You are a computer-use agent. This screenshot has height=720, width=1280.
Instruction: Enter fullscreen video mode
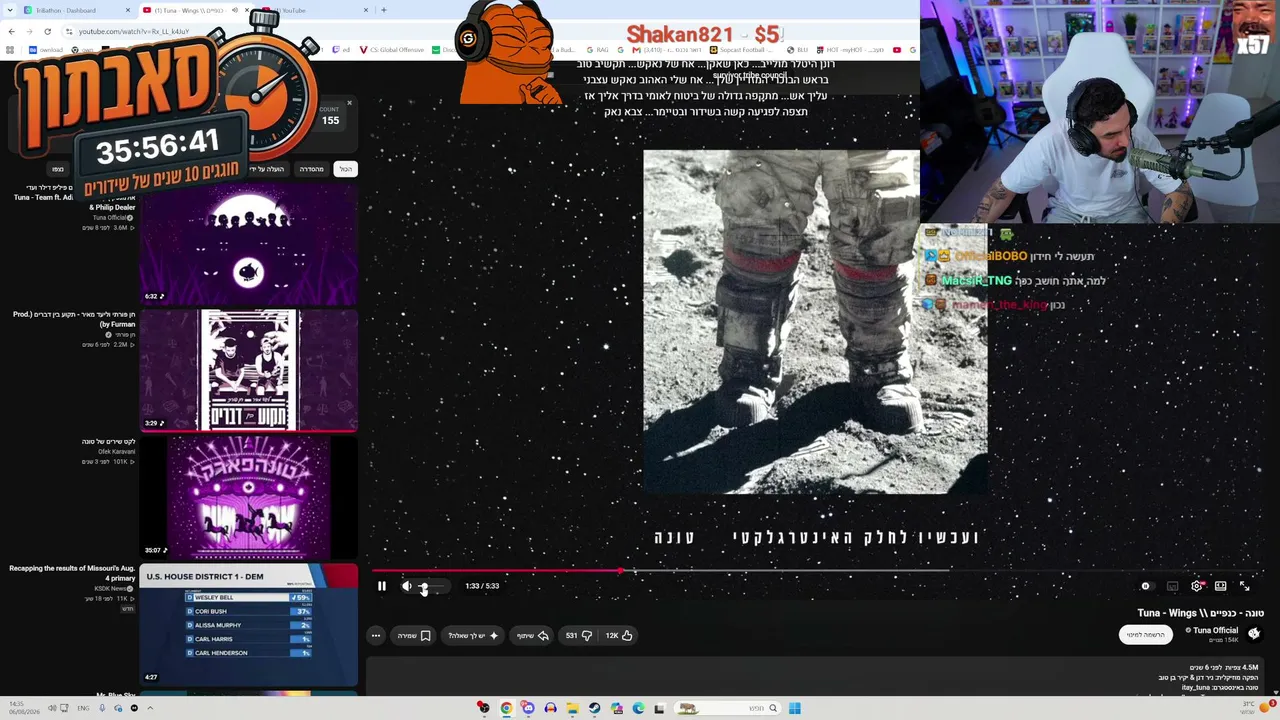pos(1245,586)
